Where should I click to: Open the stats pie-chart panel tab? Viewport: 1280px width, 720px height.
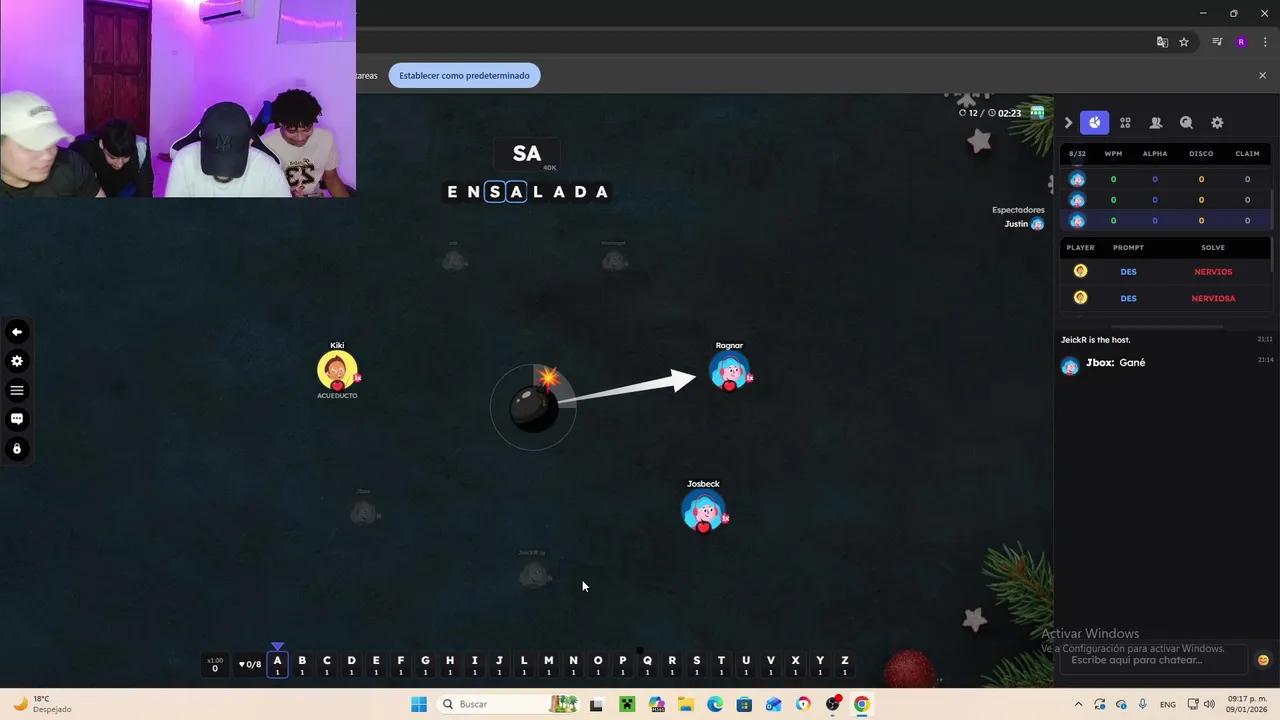[x=1094, y=122]
